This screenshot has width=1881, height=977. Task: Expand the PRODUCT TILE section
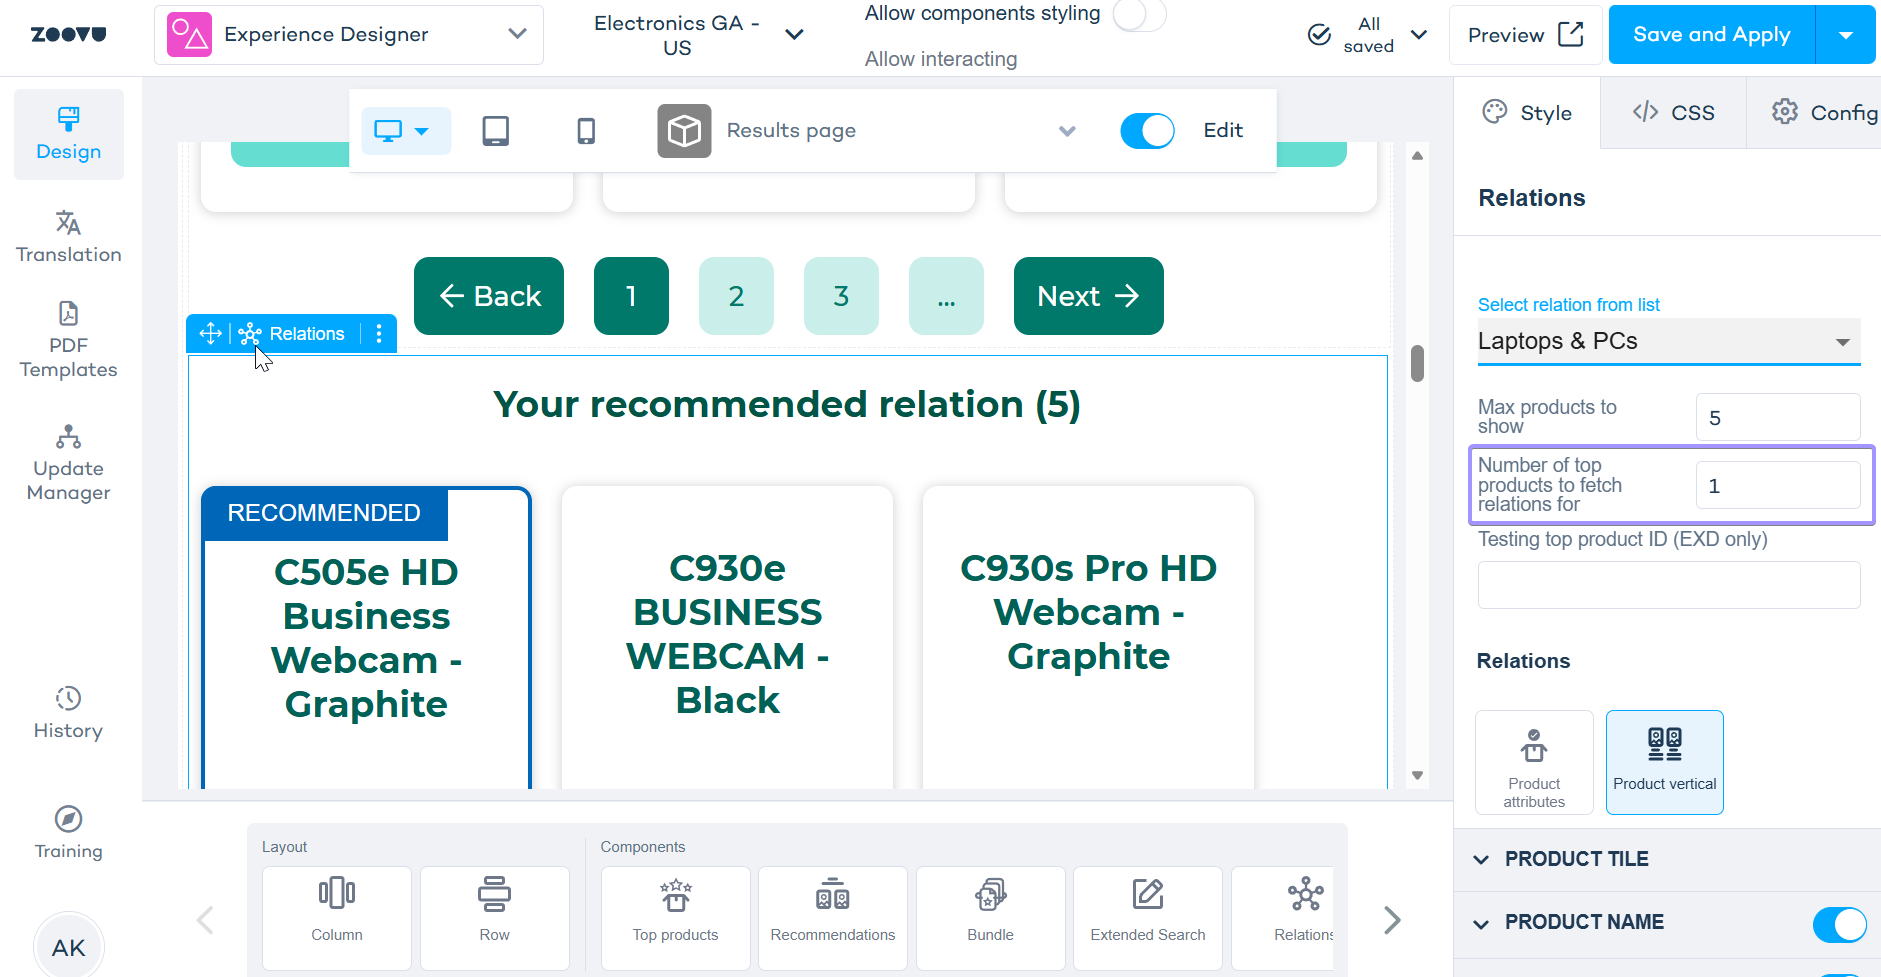(1668, 860)
